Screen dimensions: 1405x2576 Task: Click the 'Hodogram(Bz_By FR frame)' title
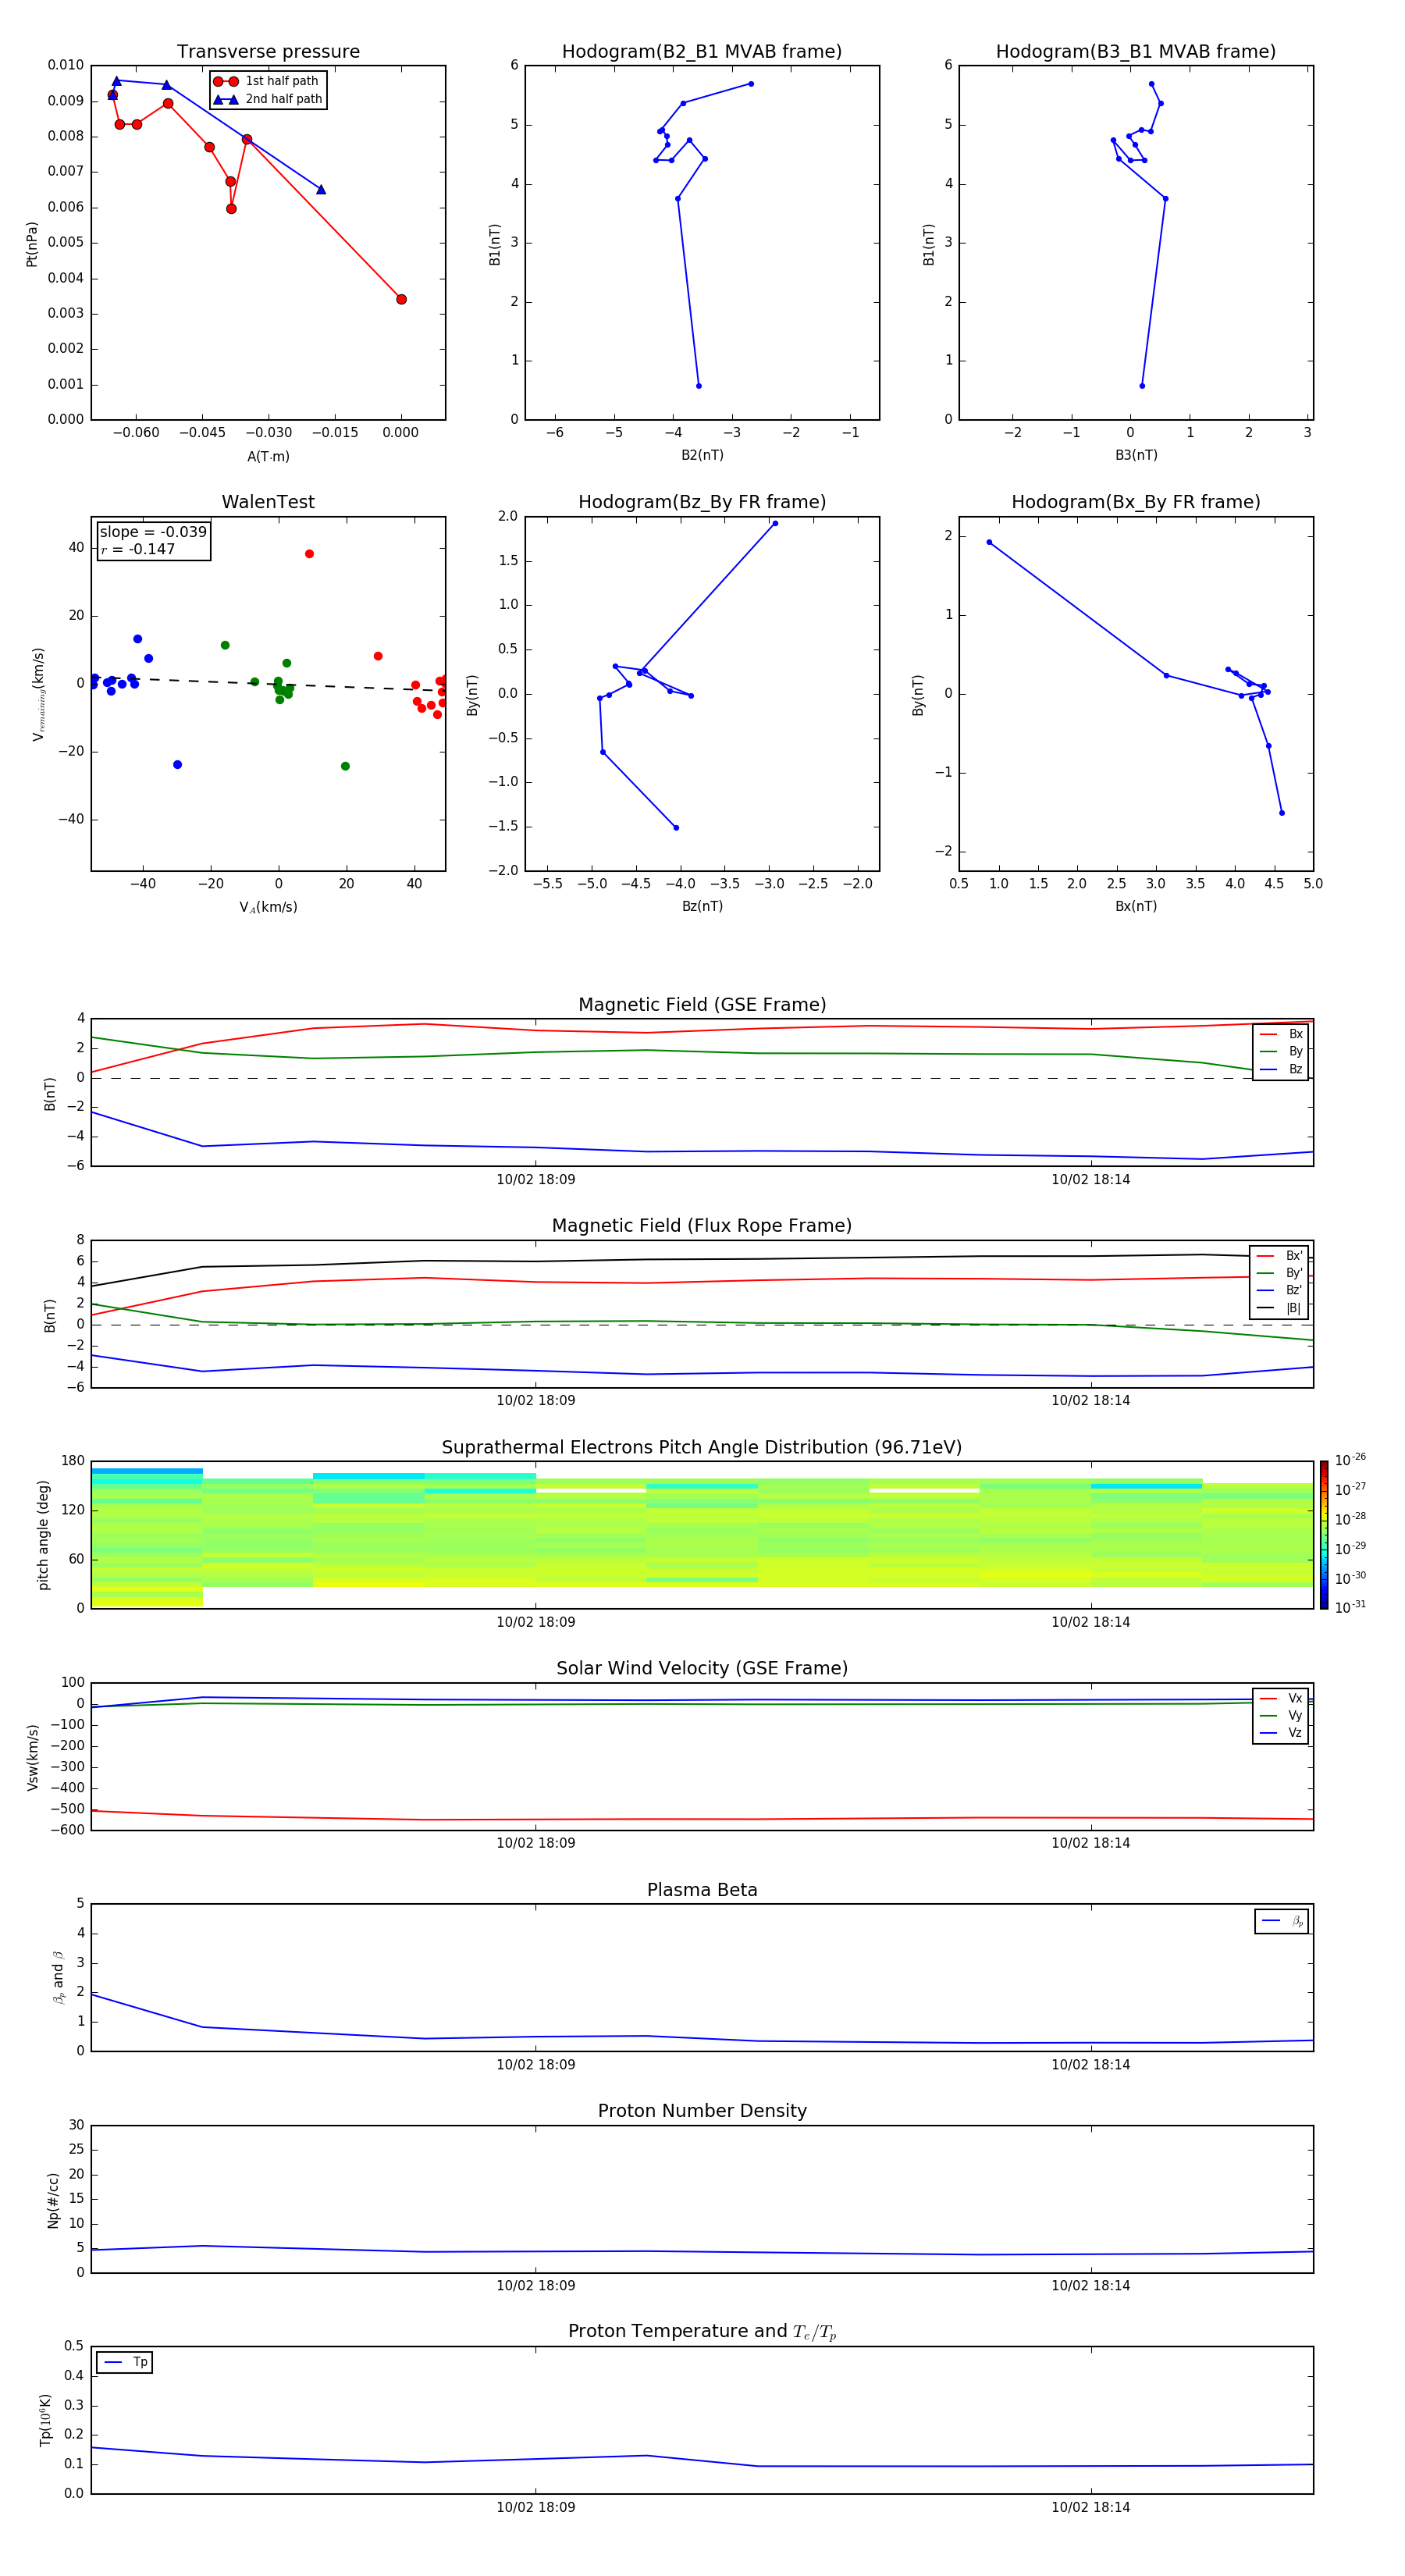pyautogui.click(x=702, y=502)
